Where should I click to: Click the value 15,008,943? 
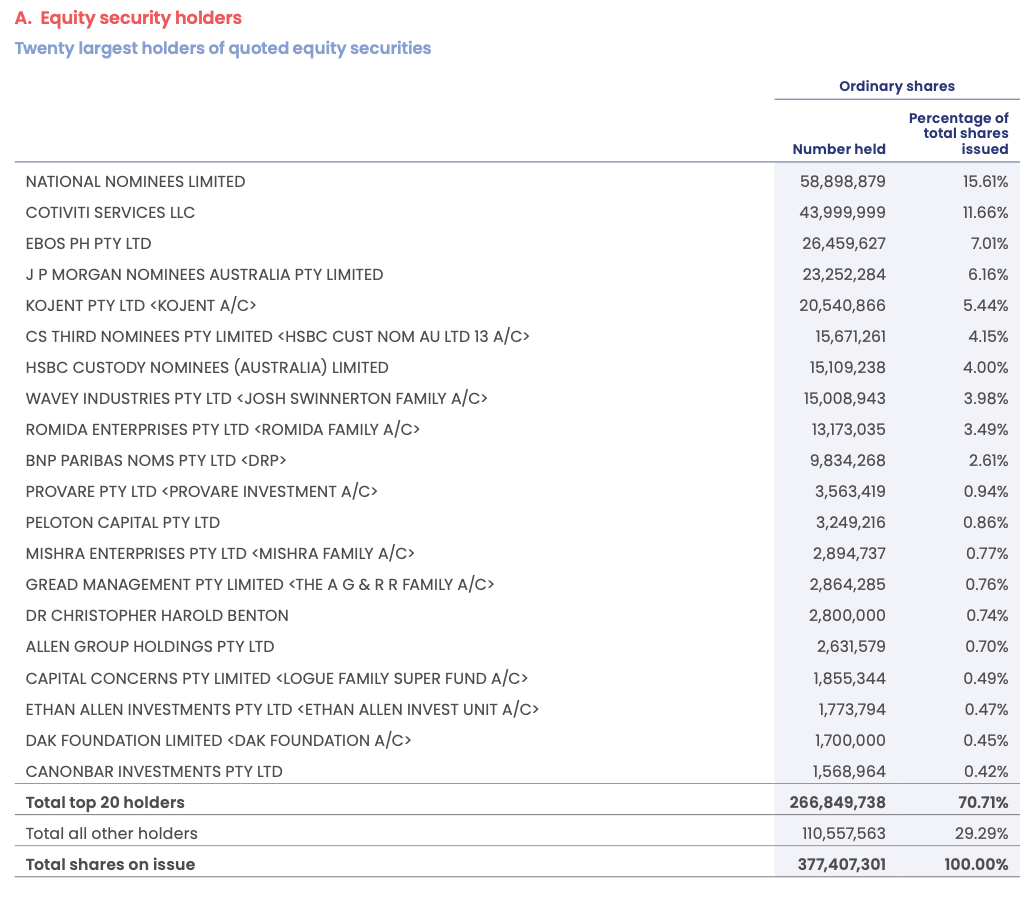pos(845,399)
